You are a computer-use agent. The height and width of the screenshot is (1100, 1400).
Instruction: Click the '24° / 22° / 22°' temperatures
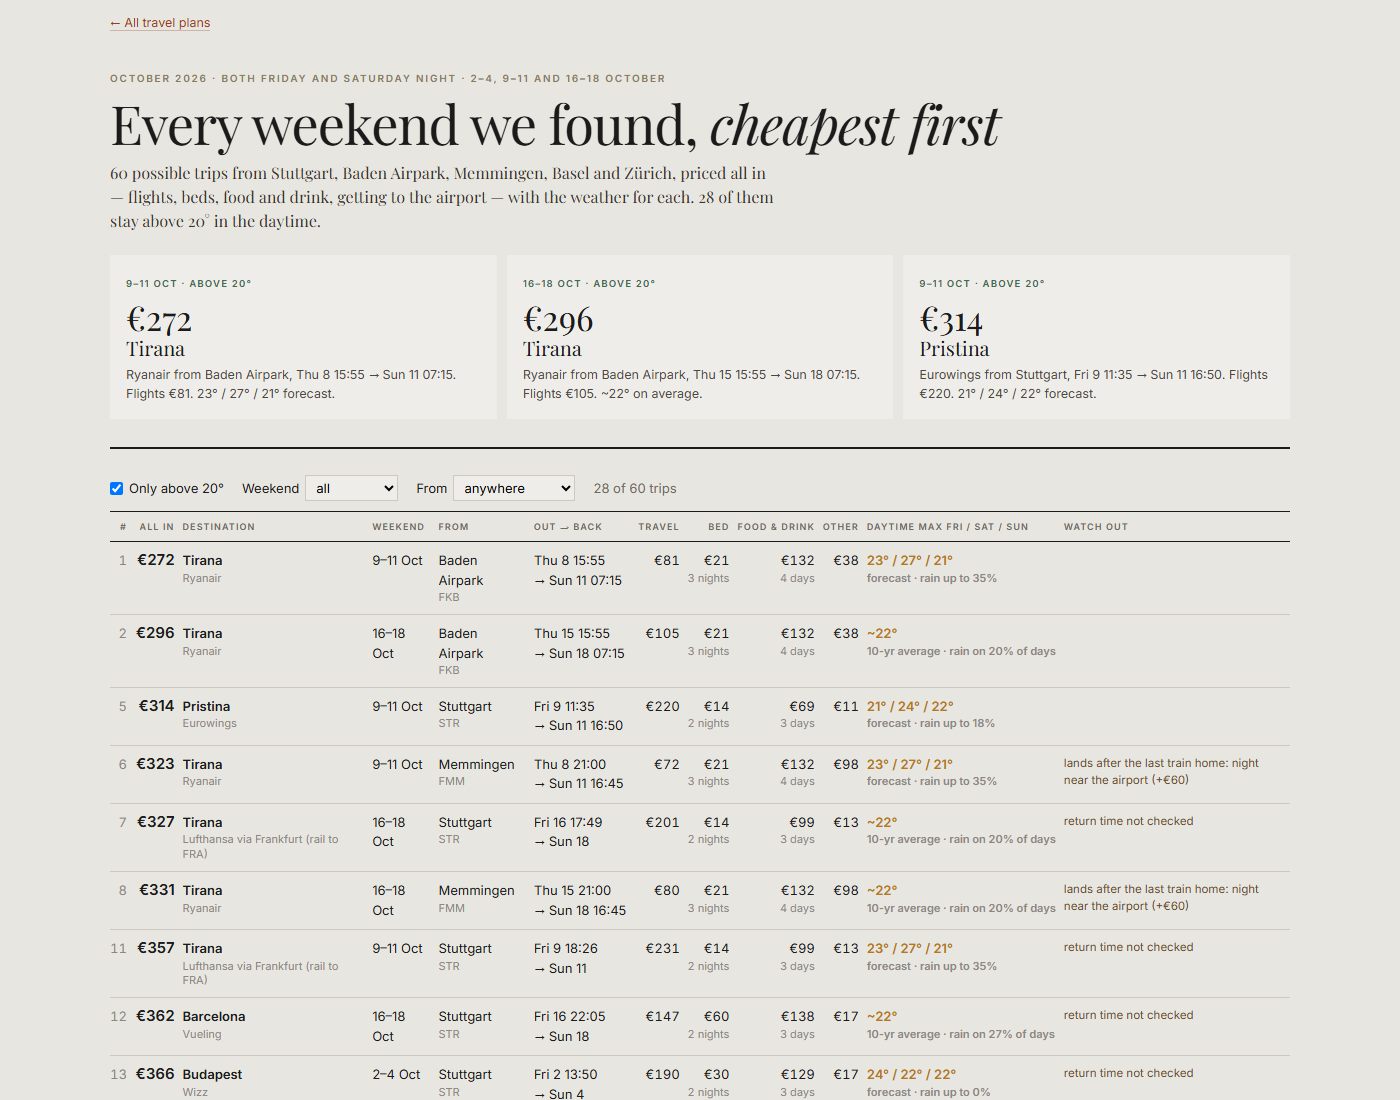(x=911, y=1074)
